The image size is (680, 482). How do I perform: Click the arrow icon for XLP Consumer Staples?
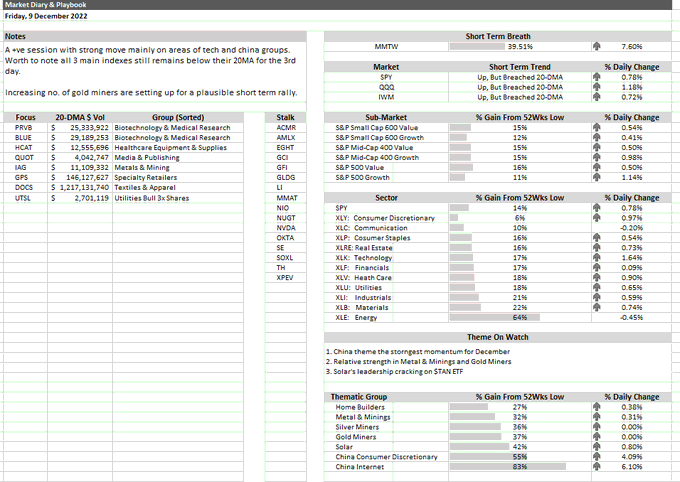[x=597, y=237]
